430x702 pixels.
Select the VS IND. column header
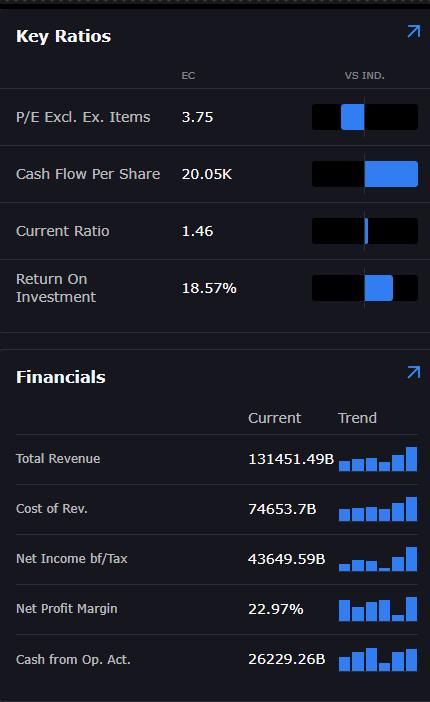365,76
